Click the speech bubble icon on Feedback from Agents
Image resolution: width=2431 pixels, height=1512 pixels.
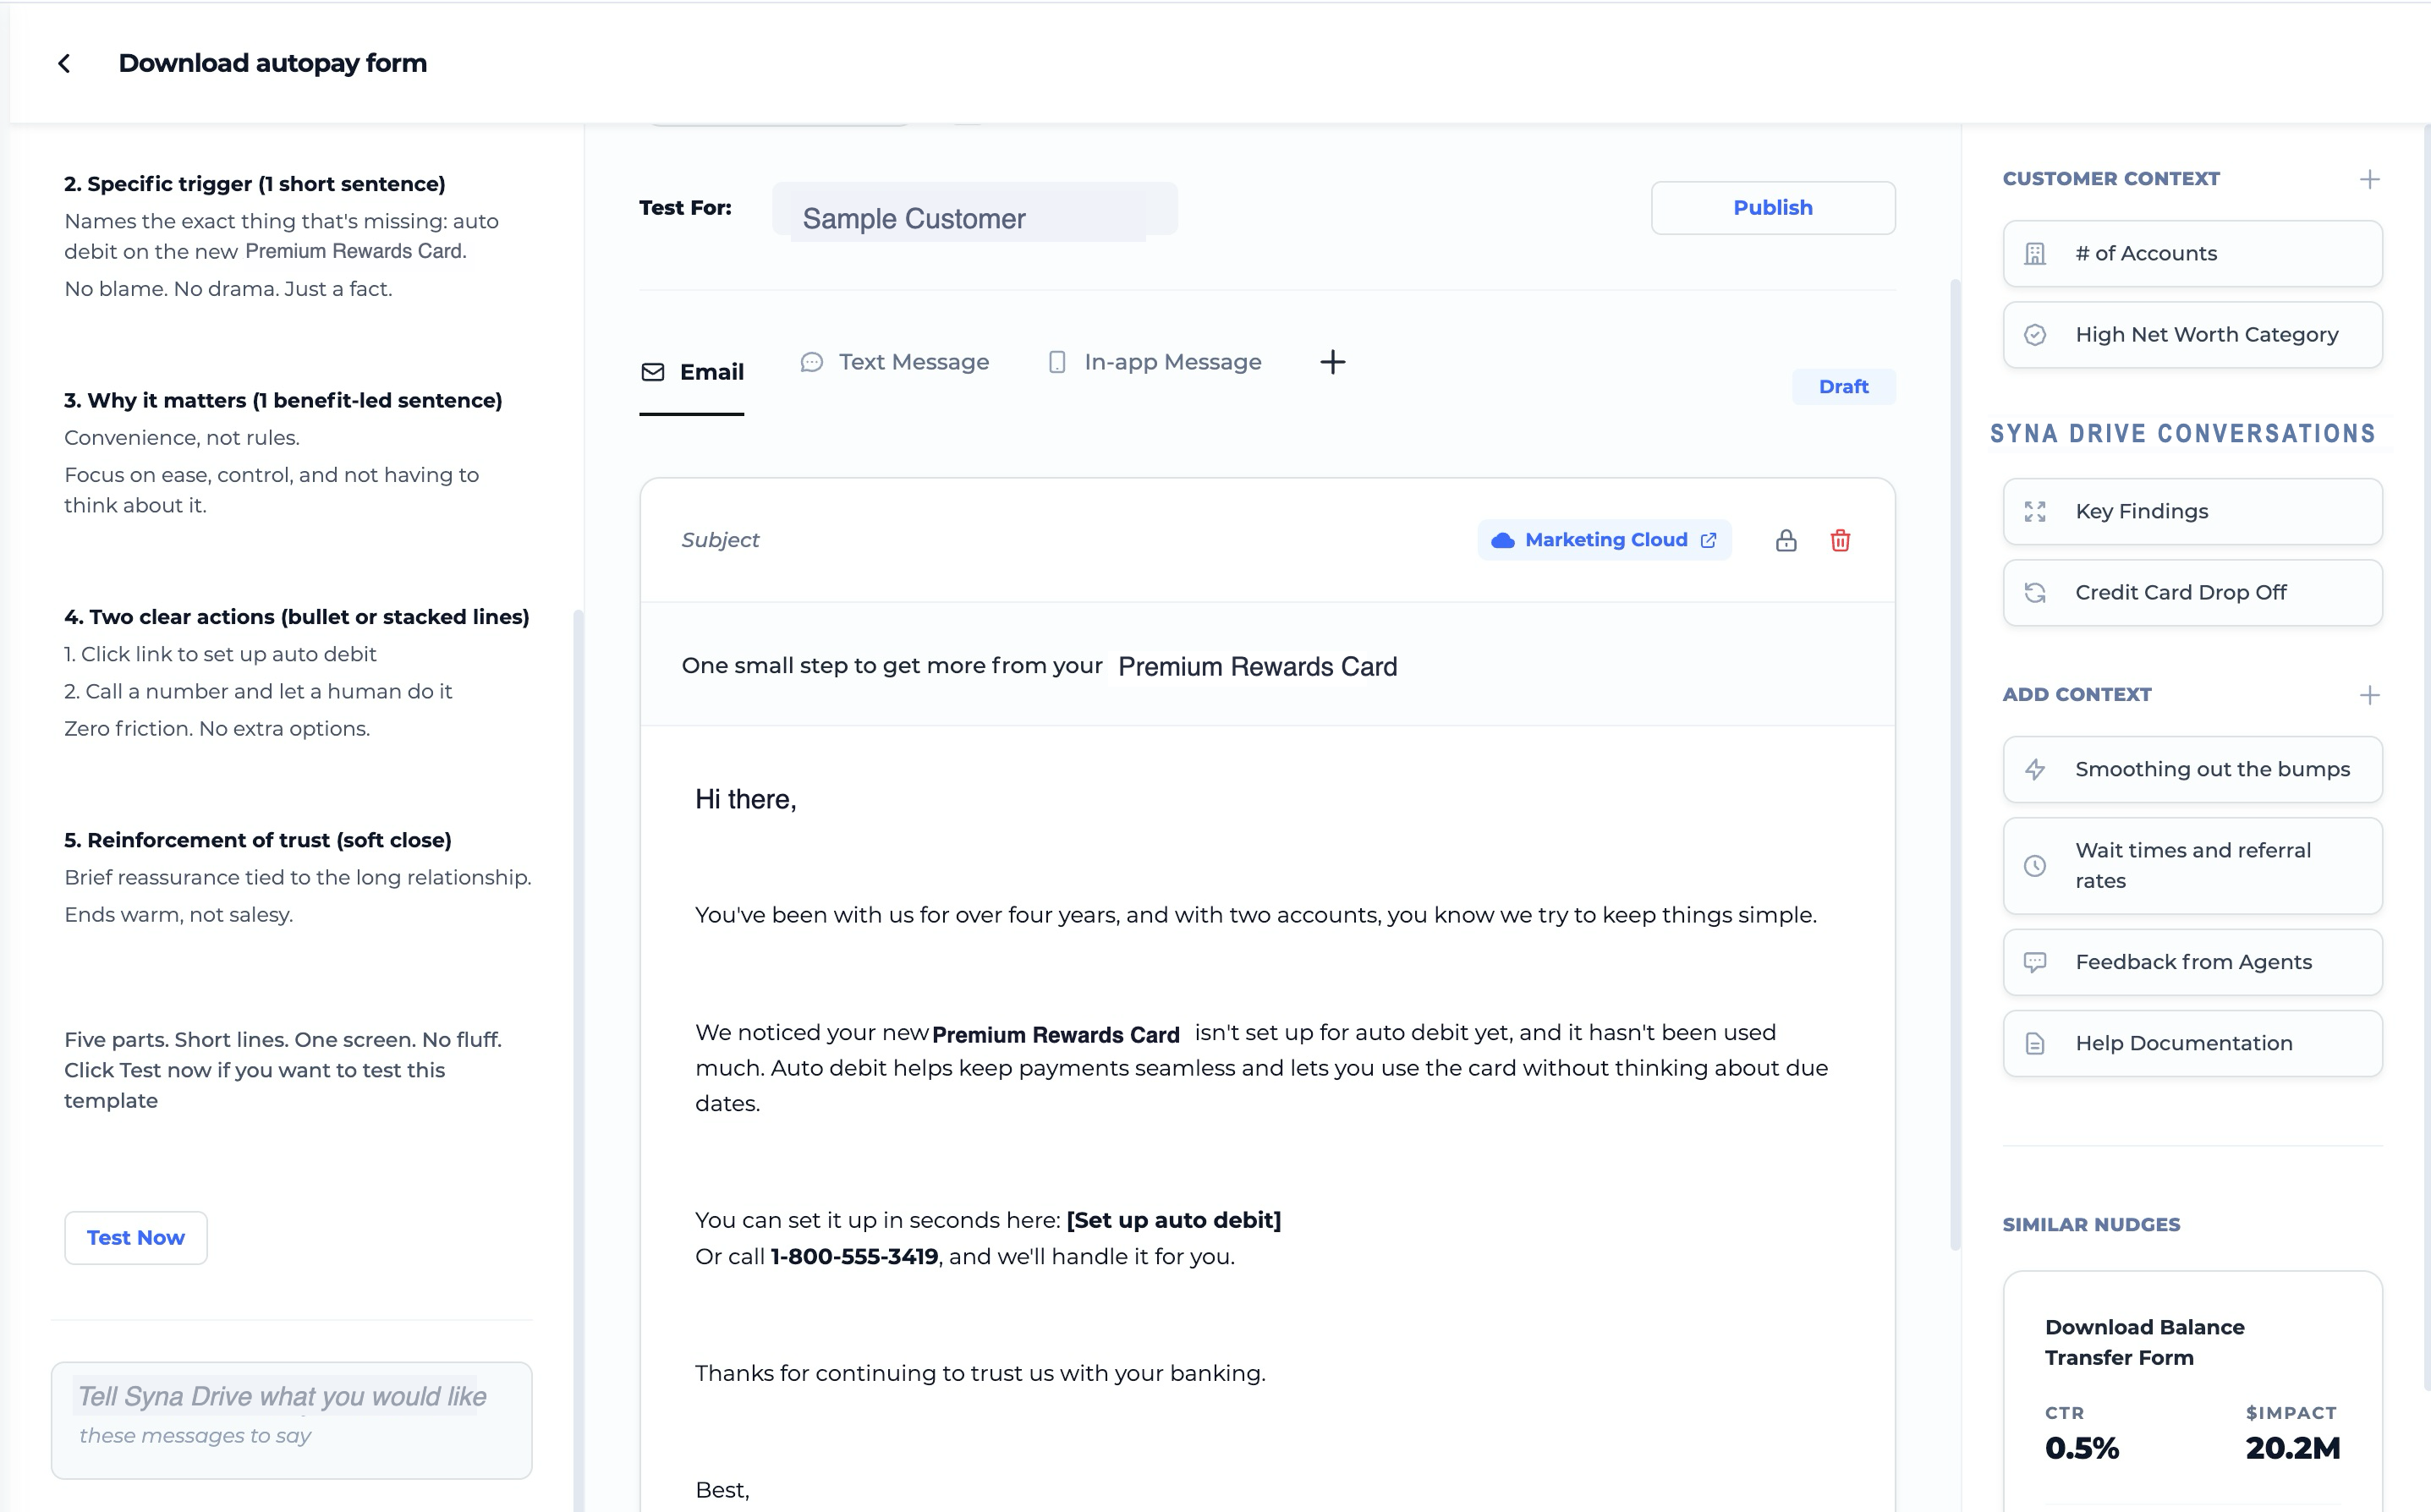tap(2035, 962)
